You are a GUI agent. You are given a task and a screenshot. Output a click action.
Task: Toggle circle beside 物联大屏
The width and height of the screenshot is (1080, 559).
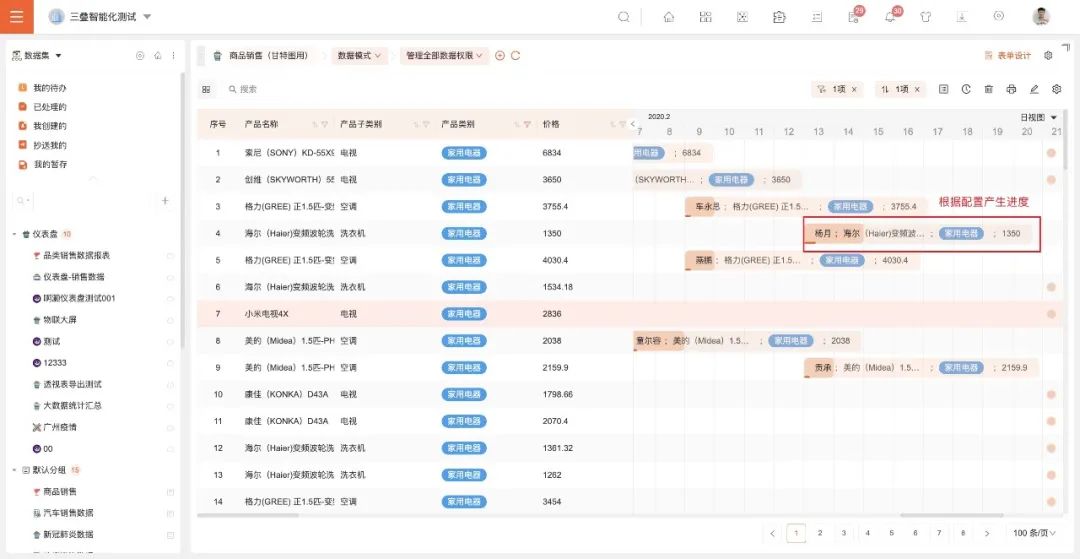[x=170, y=320]
